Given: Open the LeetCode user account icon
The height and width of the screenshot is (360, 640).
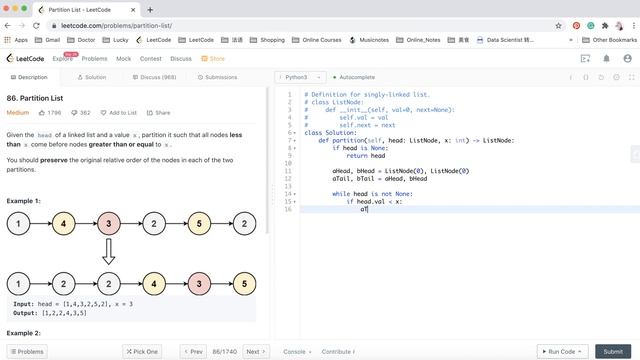Looking at the screenshot, I should point(628,59).
